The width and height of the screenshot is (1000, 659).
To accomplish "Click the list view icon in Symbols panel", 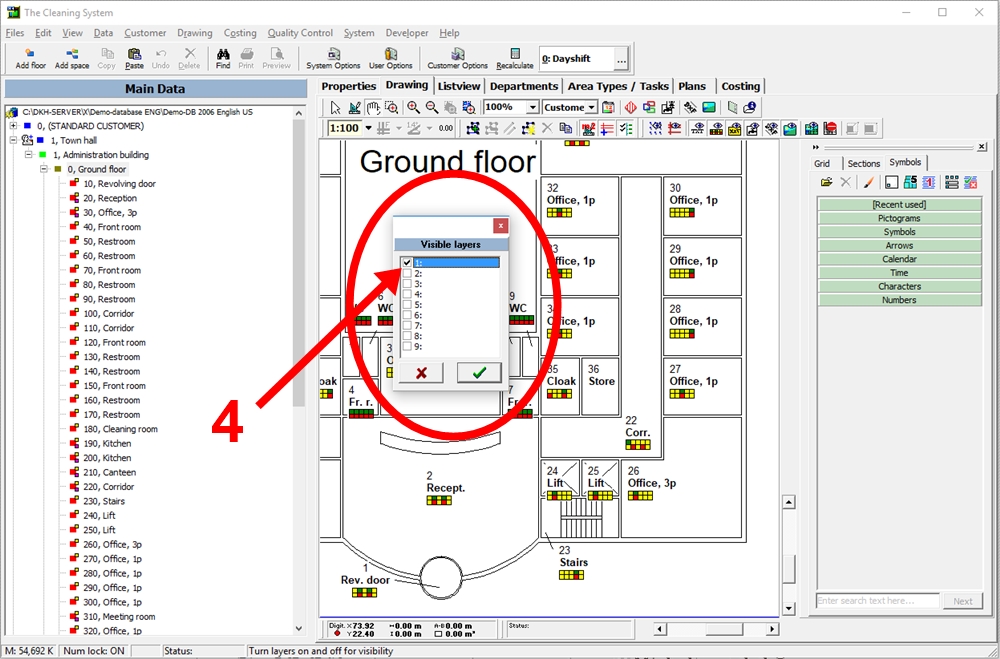I will (x=952, y=183).
